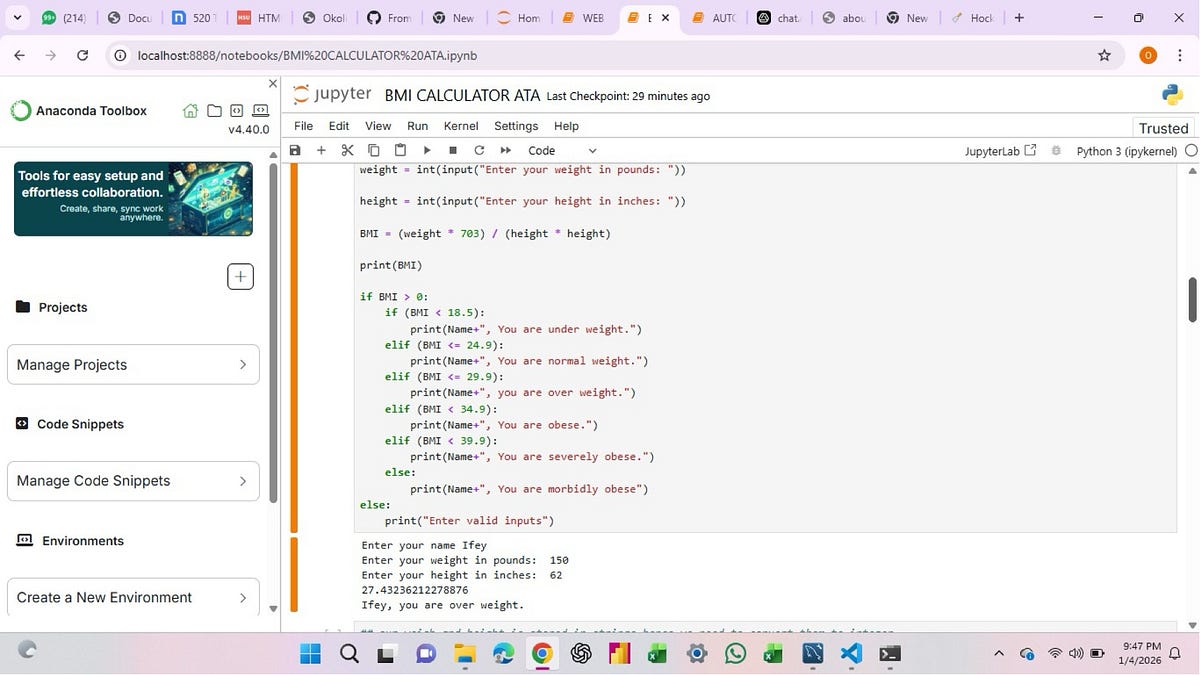The height and width of the screenshot is (675, 1200).
Task: Switch to the 'WEB' browser tab
Action: [x=582, y=18]
